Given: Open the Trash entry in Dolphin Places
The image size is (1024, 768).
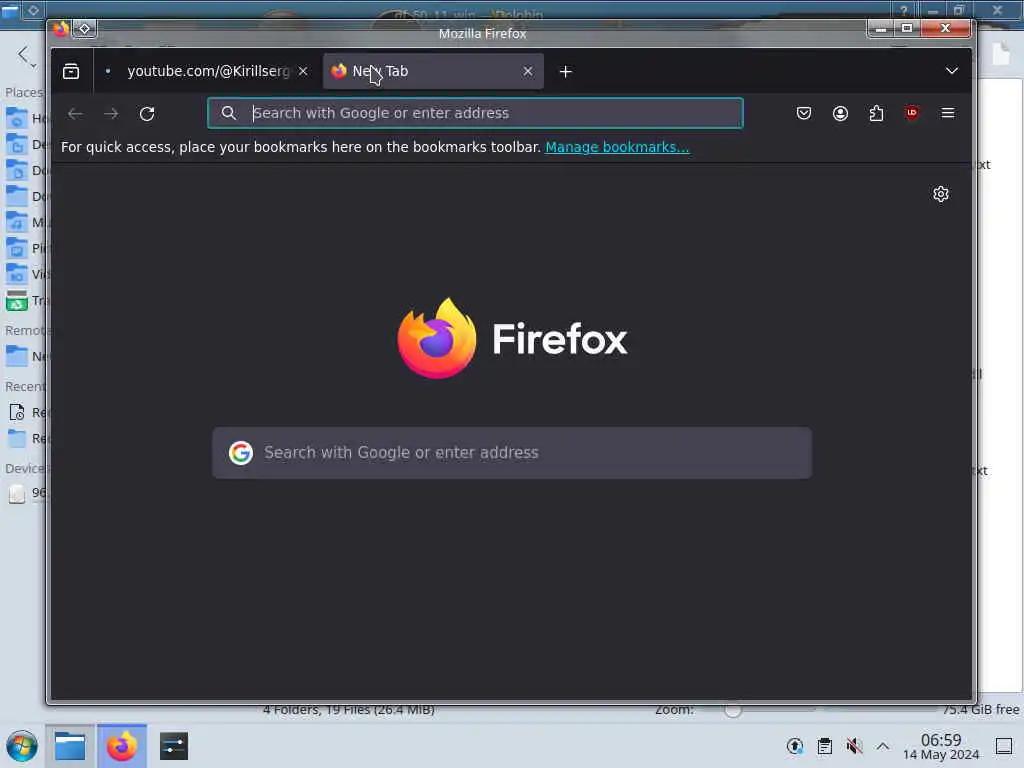Looking at the screenshot, I should [25, 300].
